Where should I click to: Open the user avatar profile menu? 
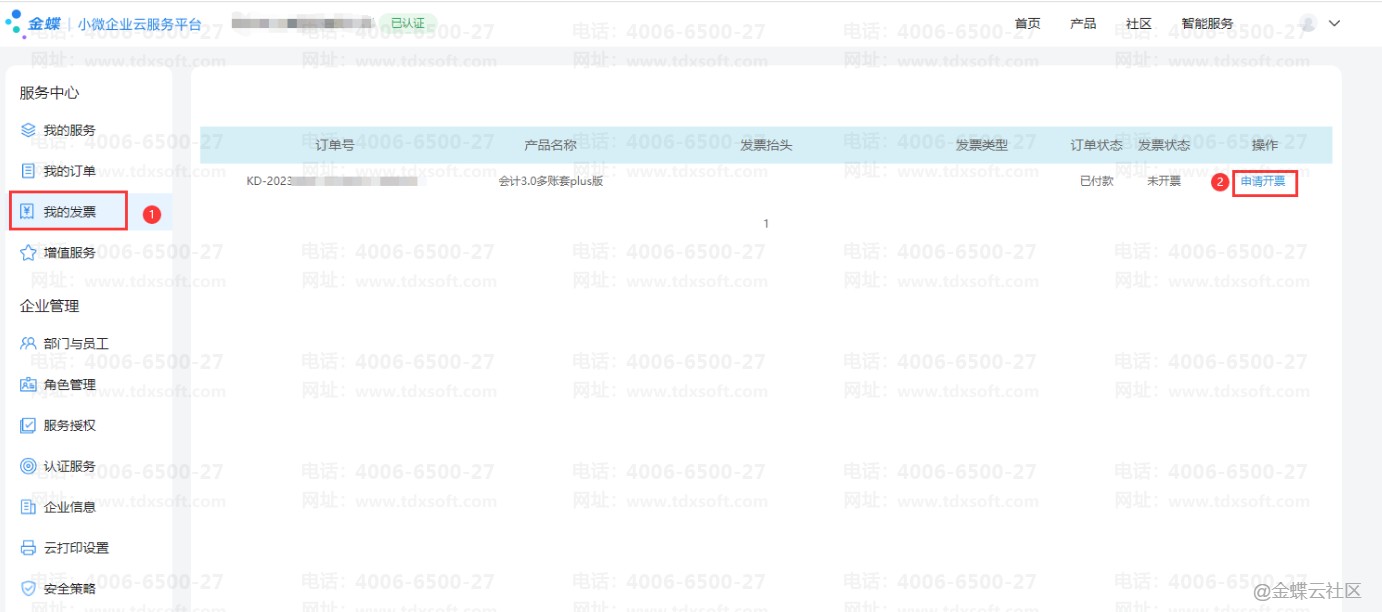point(1308,23)
